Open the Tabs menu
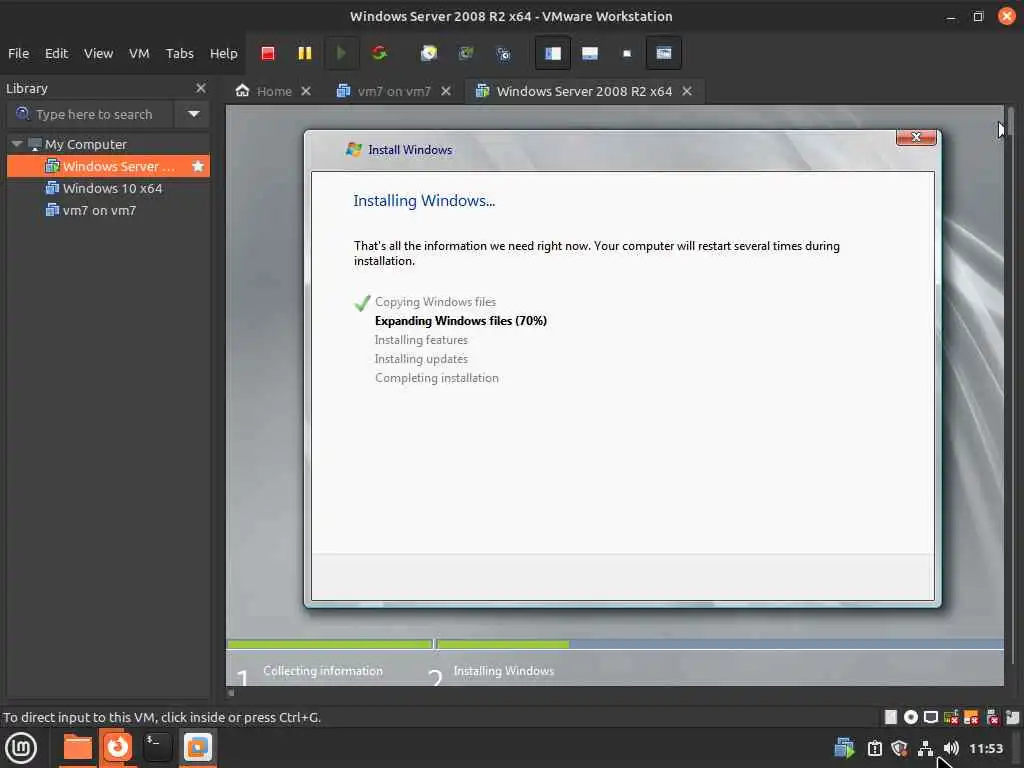Viewport: 1024px width, 768px height. (x=180, y=54)
